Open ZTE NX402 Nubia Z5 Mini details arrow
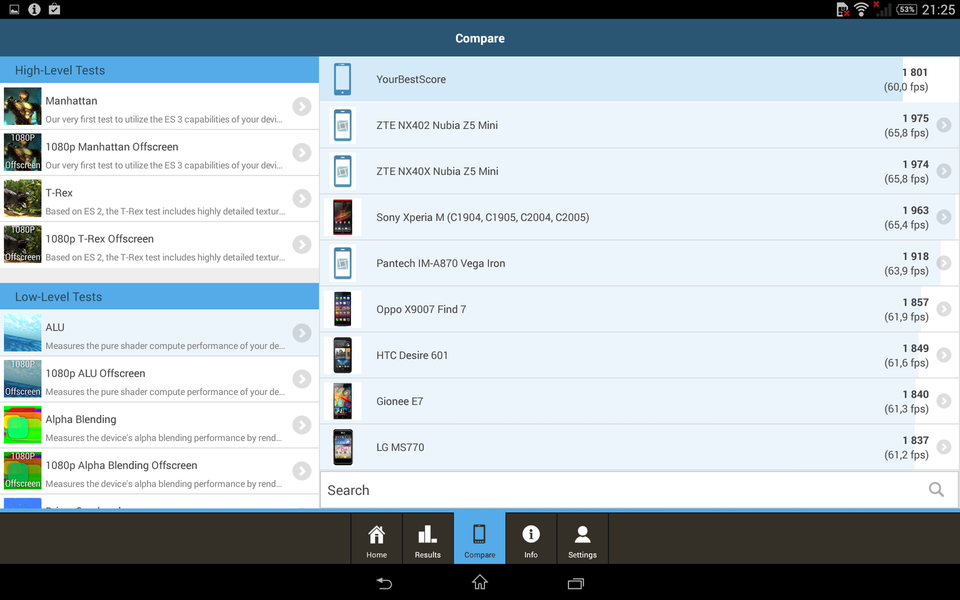This screenshot has width=960, height=600. pos(943,126)
